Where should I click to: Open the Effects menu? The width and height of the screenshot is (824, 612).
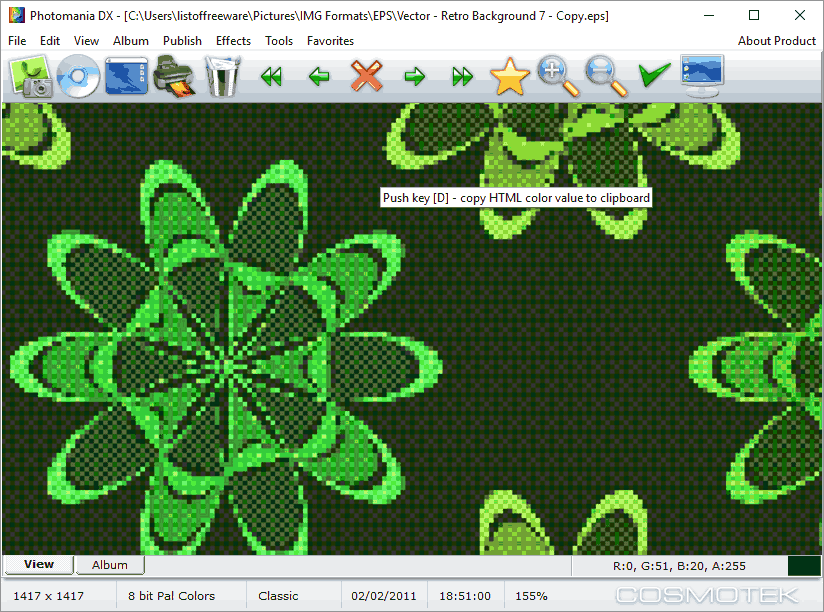(233, 41)
